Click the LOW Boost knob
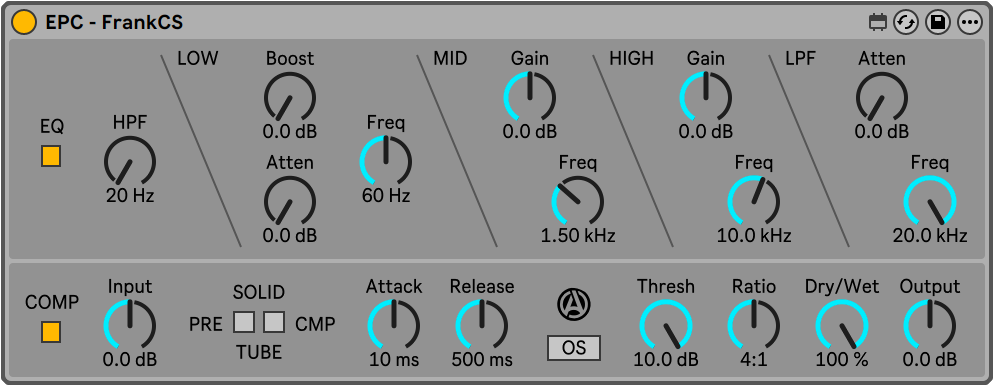The image size is (994, 386). [290, 97]
